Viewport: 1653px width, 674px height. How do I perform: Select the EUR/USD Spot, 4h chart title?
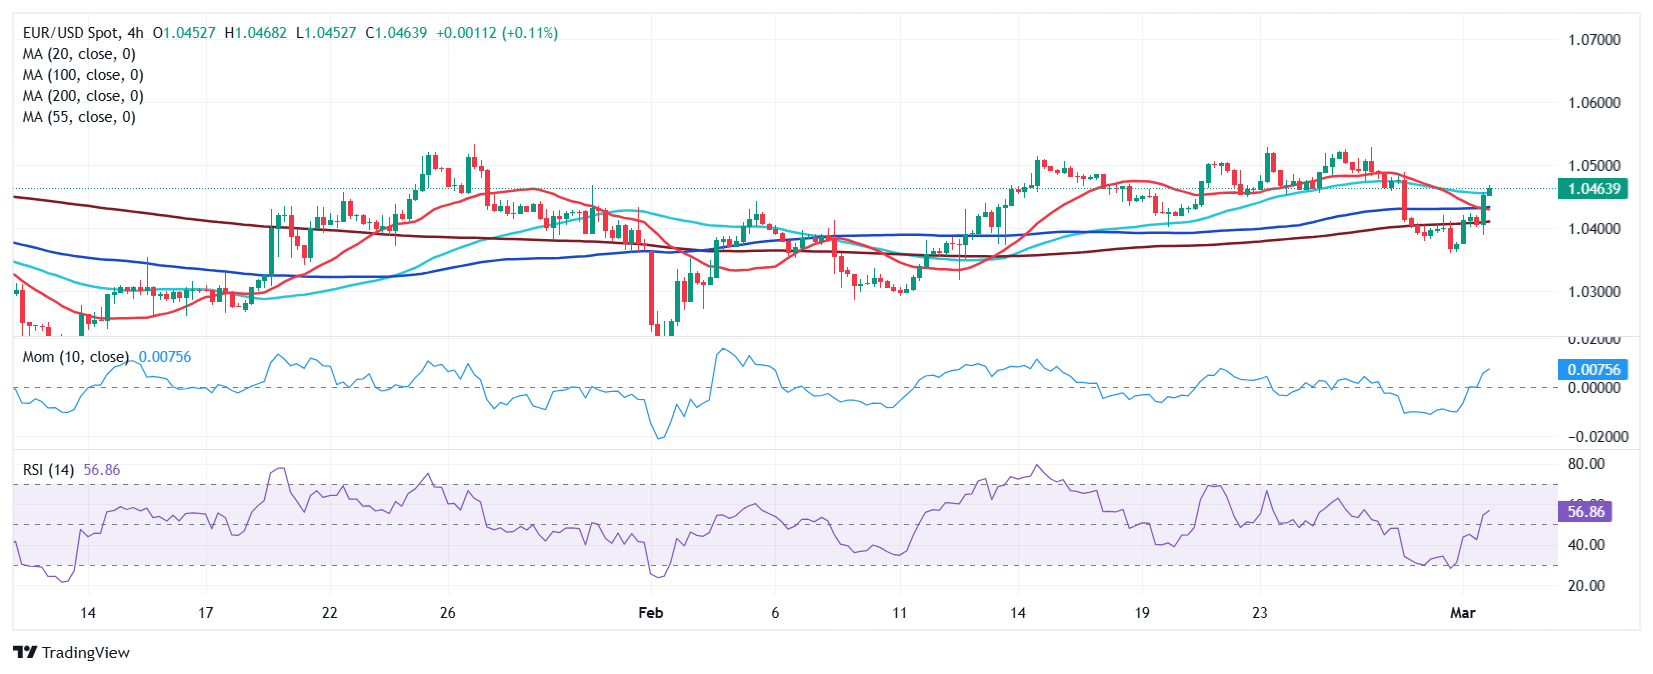pos(83,33)
